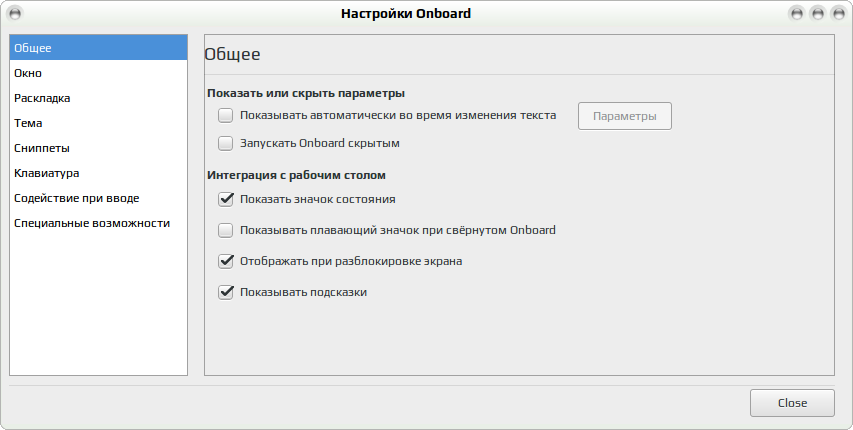The width and height of the screenshot is (853, 430).
Task: Click the Параметры button
Action: [x=625, y=116]
